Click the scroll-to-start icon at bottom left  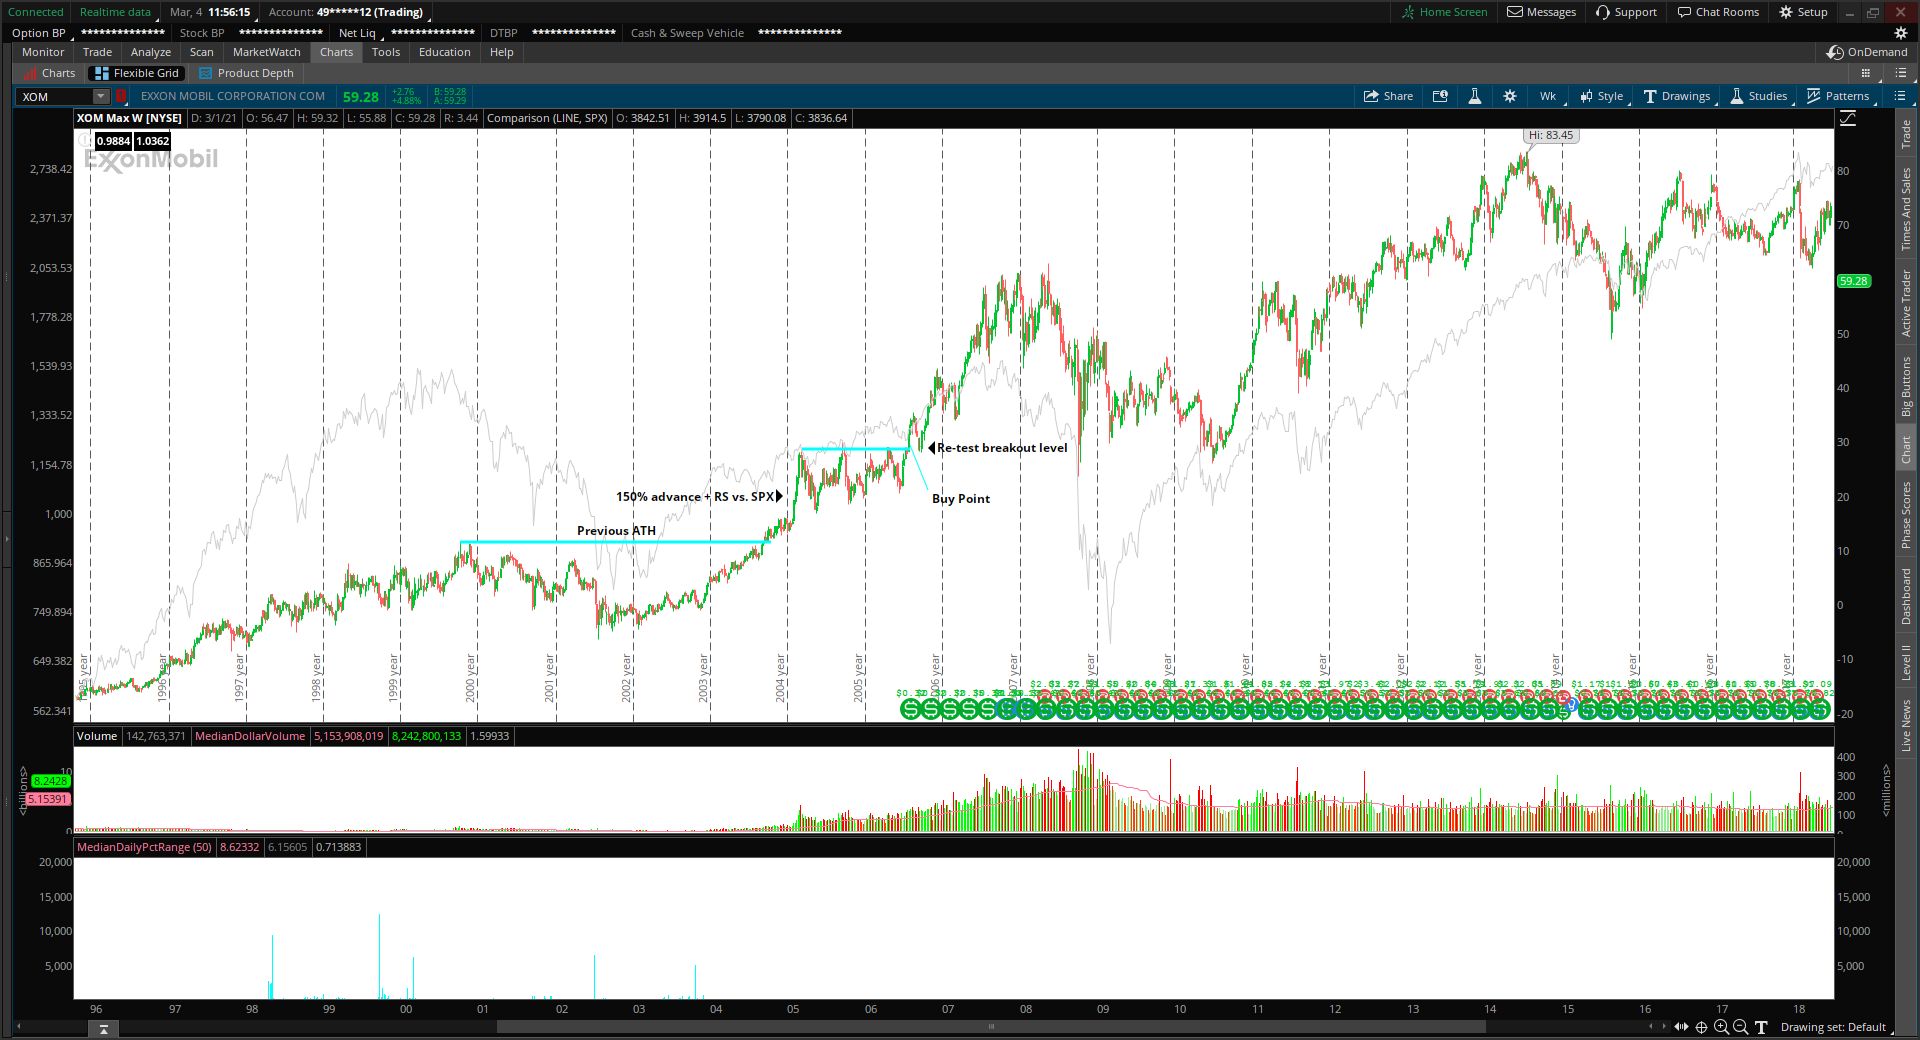pyautogui.click(x=103, y=1028)
